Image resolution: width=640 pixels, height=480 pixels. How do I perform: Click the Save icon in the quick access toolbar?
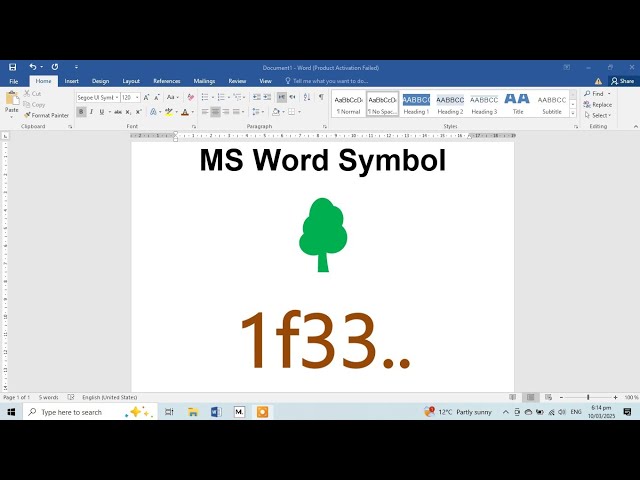tap(13, 67)
